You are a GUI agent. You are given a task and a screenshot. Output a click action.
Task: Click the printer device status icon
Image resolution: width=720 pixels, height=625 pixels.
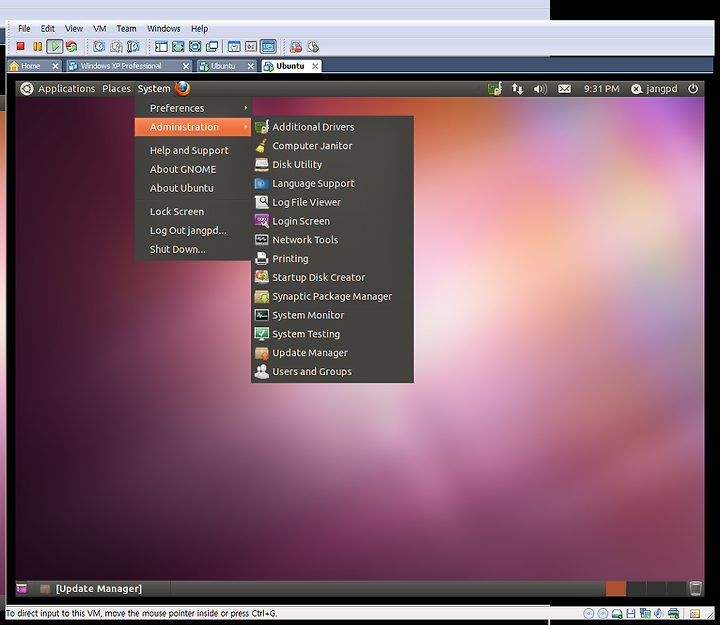673,614
